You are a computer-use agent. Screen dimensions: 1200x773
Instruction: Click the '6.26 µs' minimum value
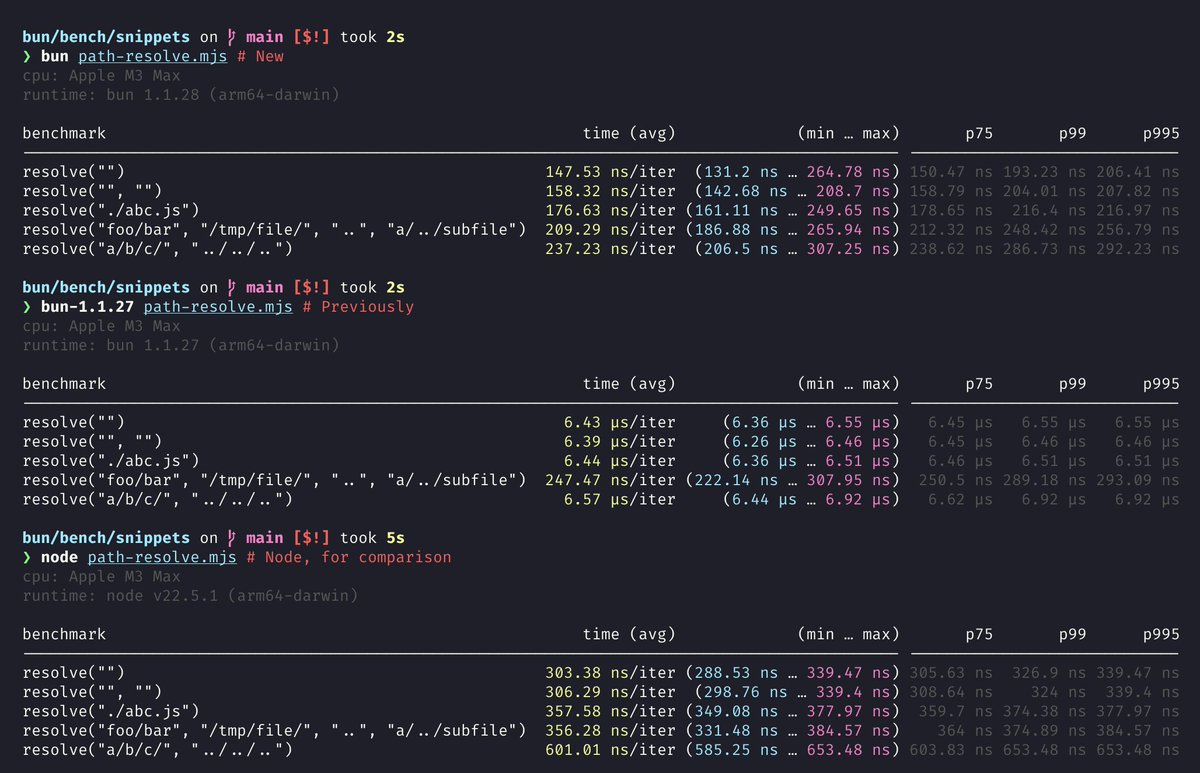764,441
